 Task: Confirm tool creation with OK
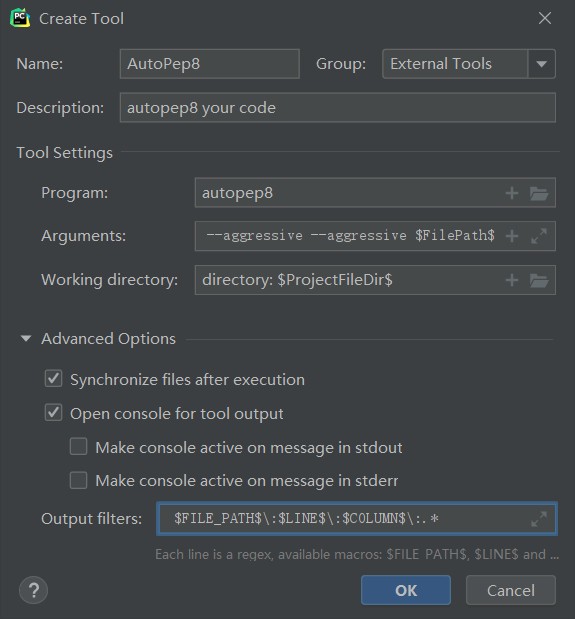click(x=406, y=590)
